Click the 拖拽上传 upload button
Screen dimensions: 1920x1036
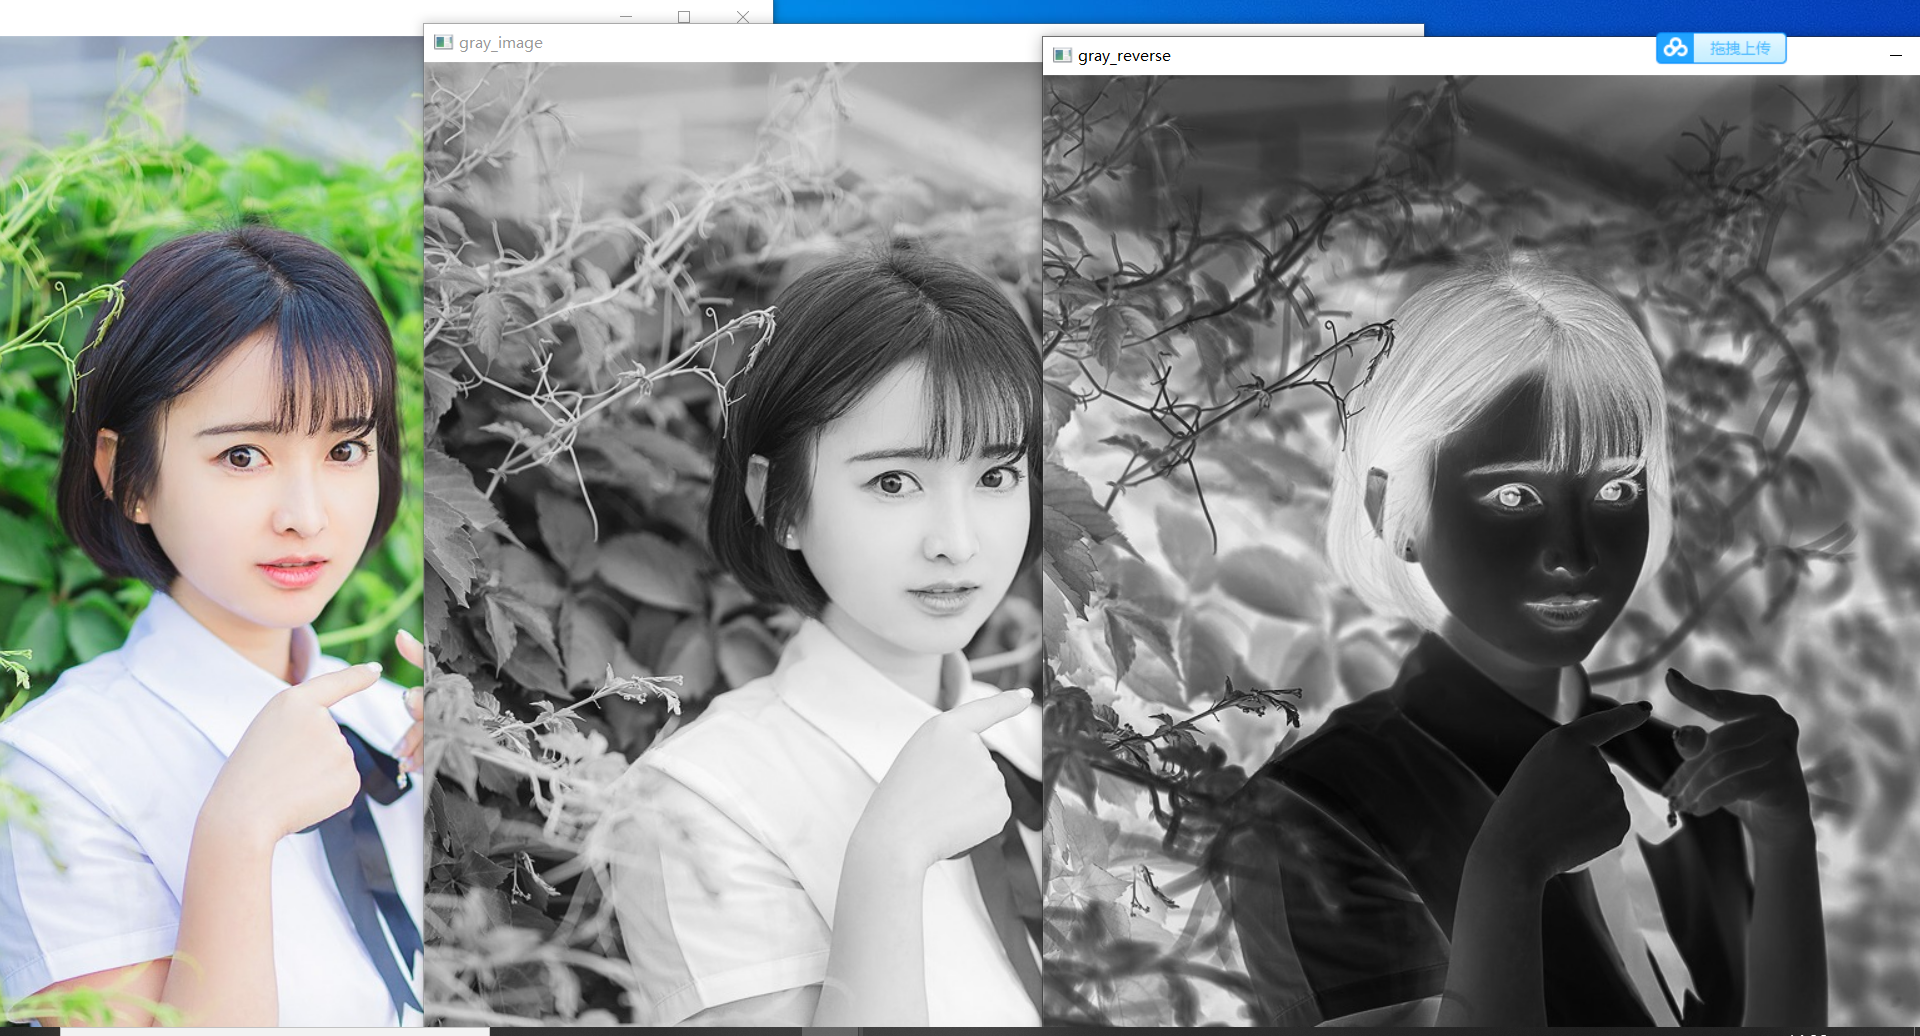(x=1739, y=48)
